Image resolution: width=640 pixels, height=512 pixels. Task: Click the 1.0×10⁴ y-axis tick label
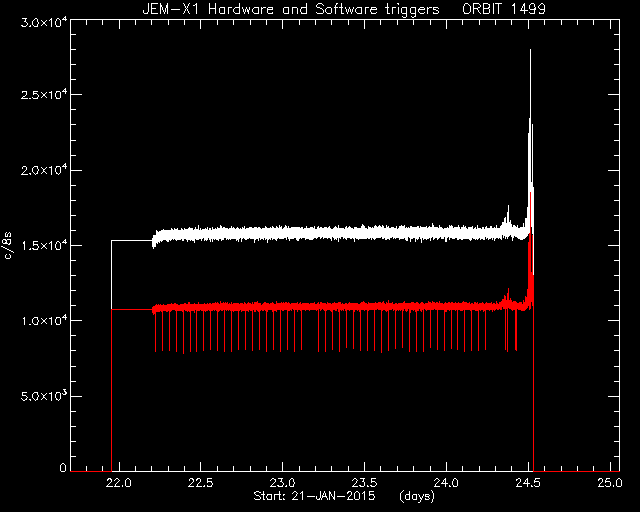(44, 321)
